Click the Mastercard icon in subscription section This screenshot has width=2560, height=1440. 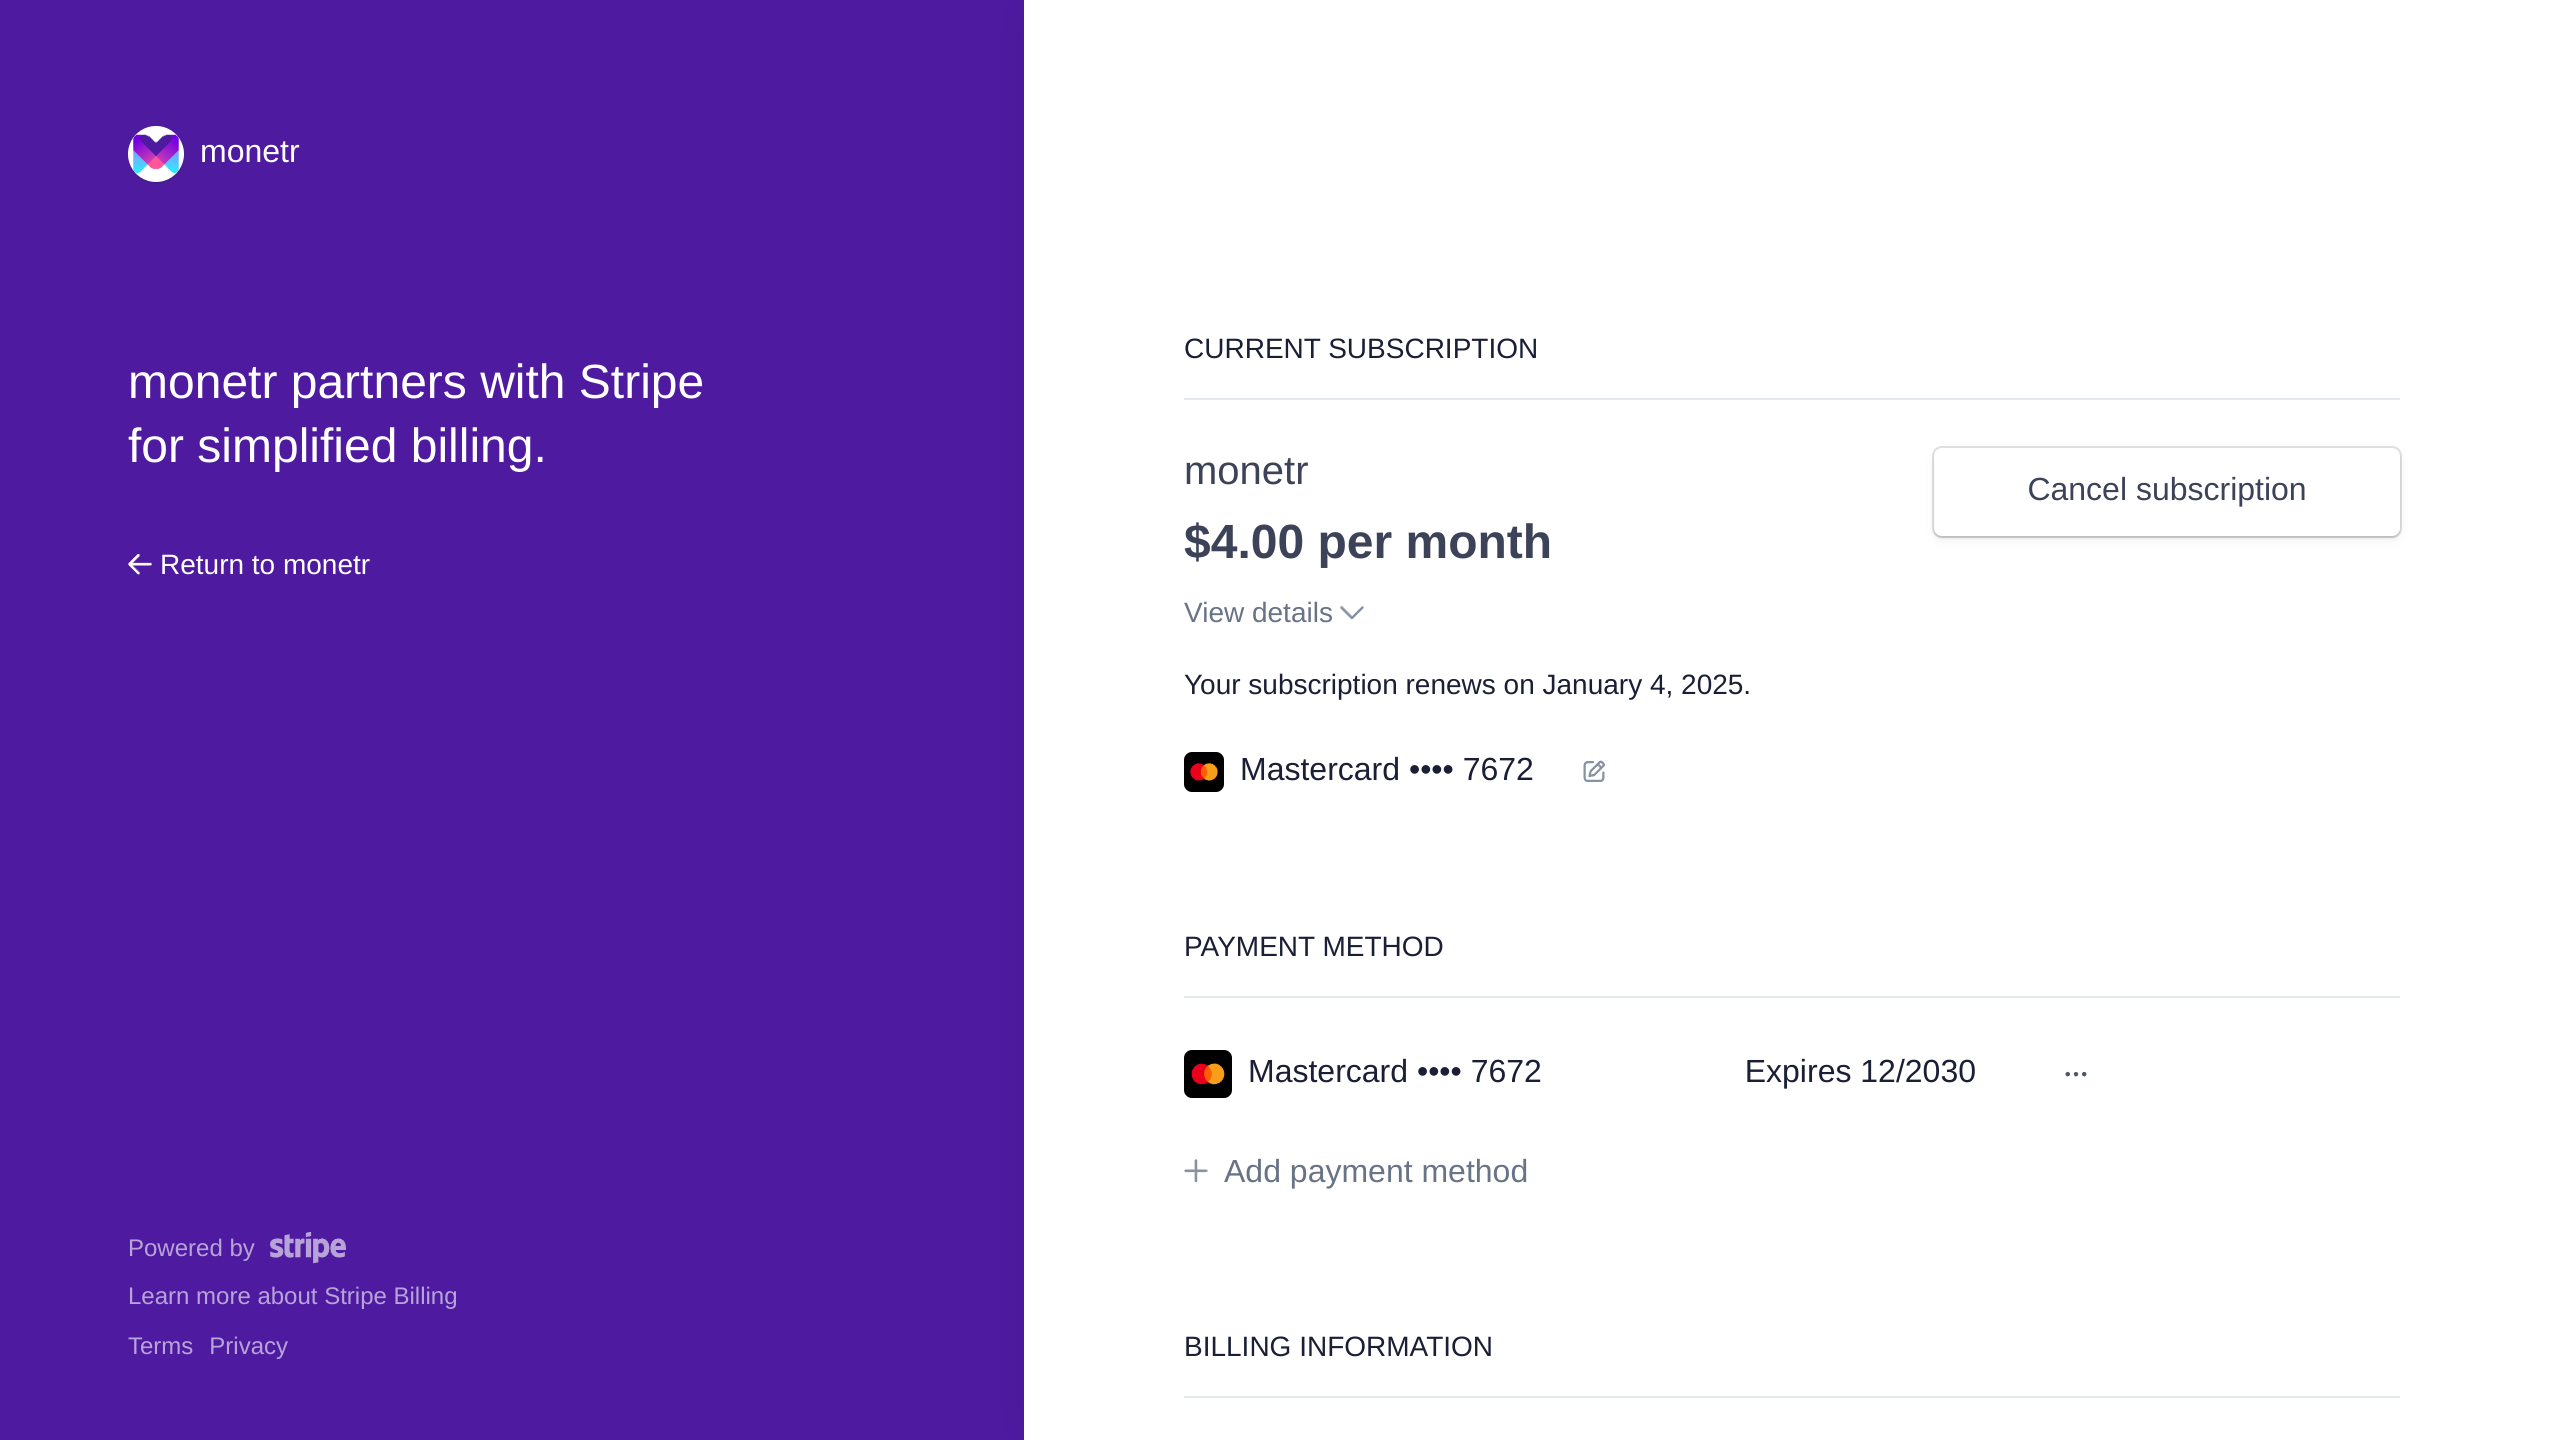point(1203,770)
